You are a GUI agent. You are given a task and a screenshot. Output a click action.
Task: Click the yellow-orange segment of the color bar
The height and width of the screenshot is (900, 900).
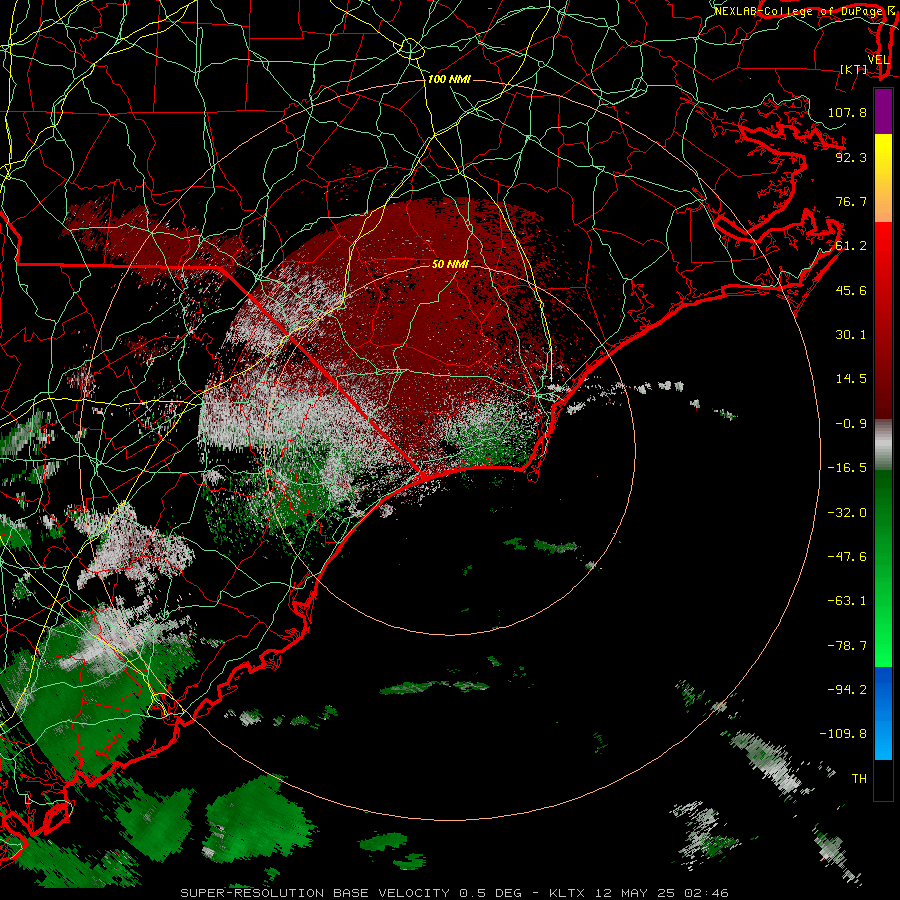point(883,178)
